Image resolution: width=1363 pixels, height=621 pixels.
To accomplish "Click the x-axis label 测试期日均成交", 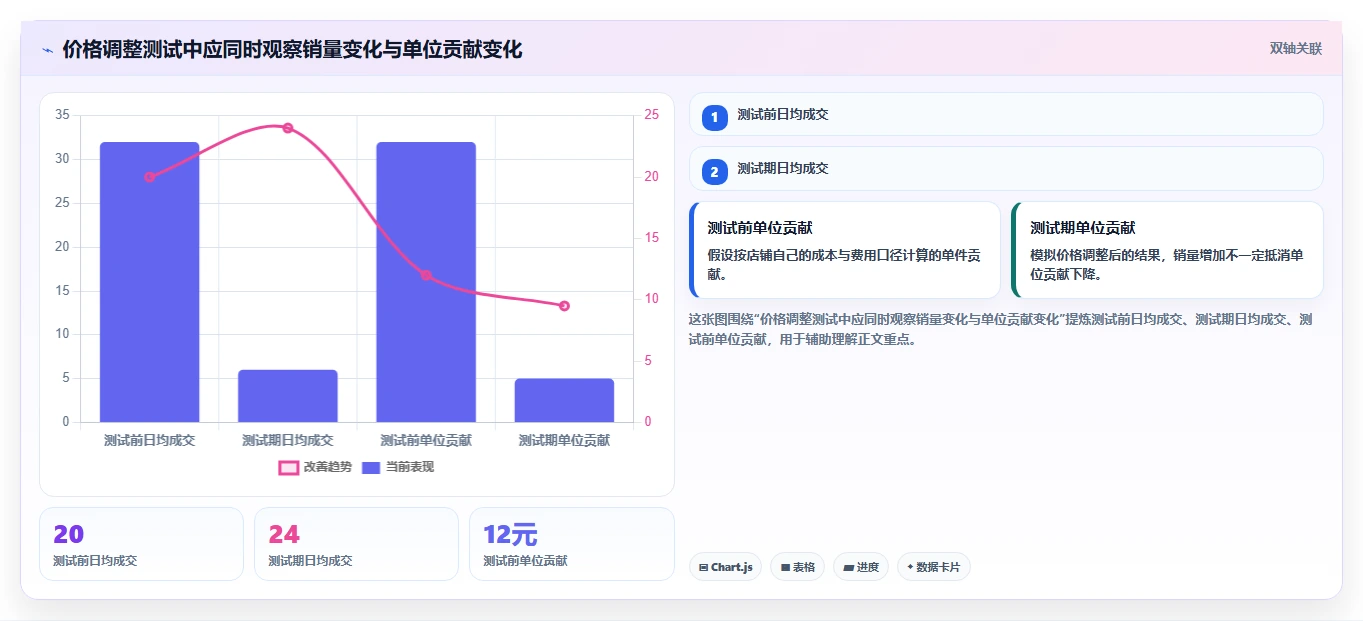I will [288, 440].
